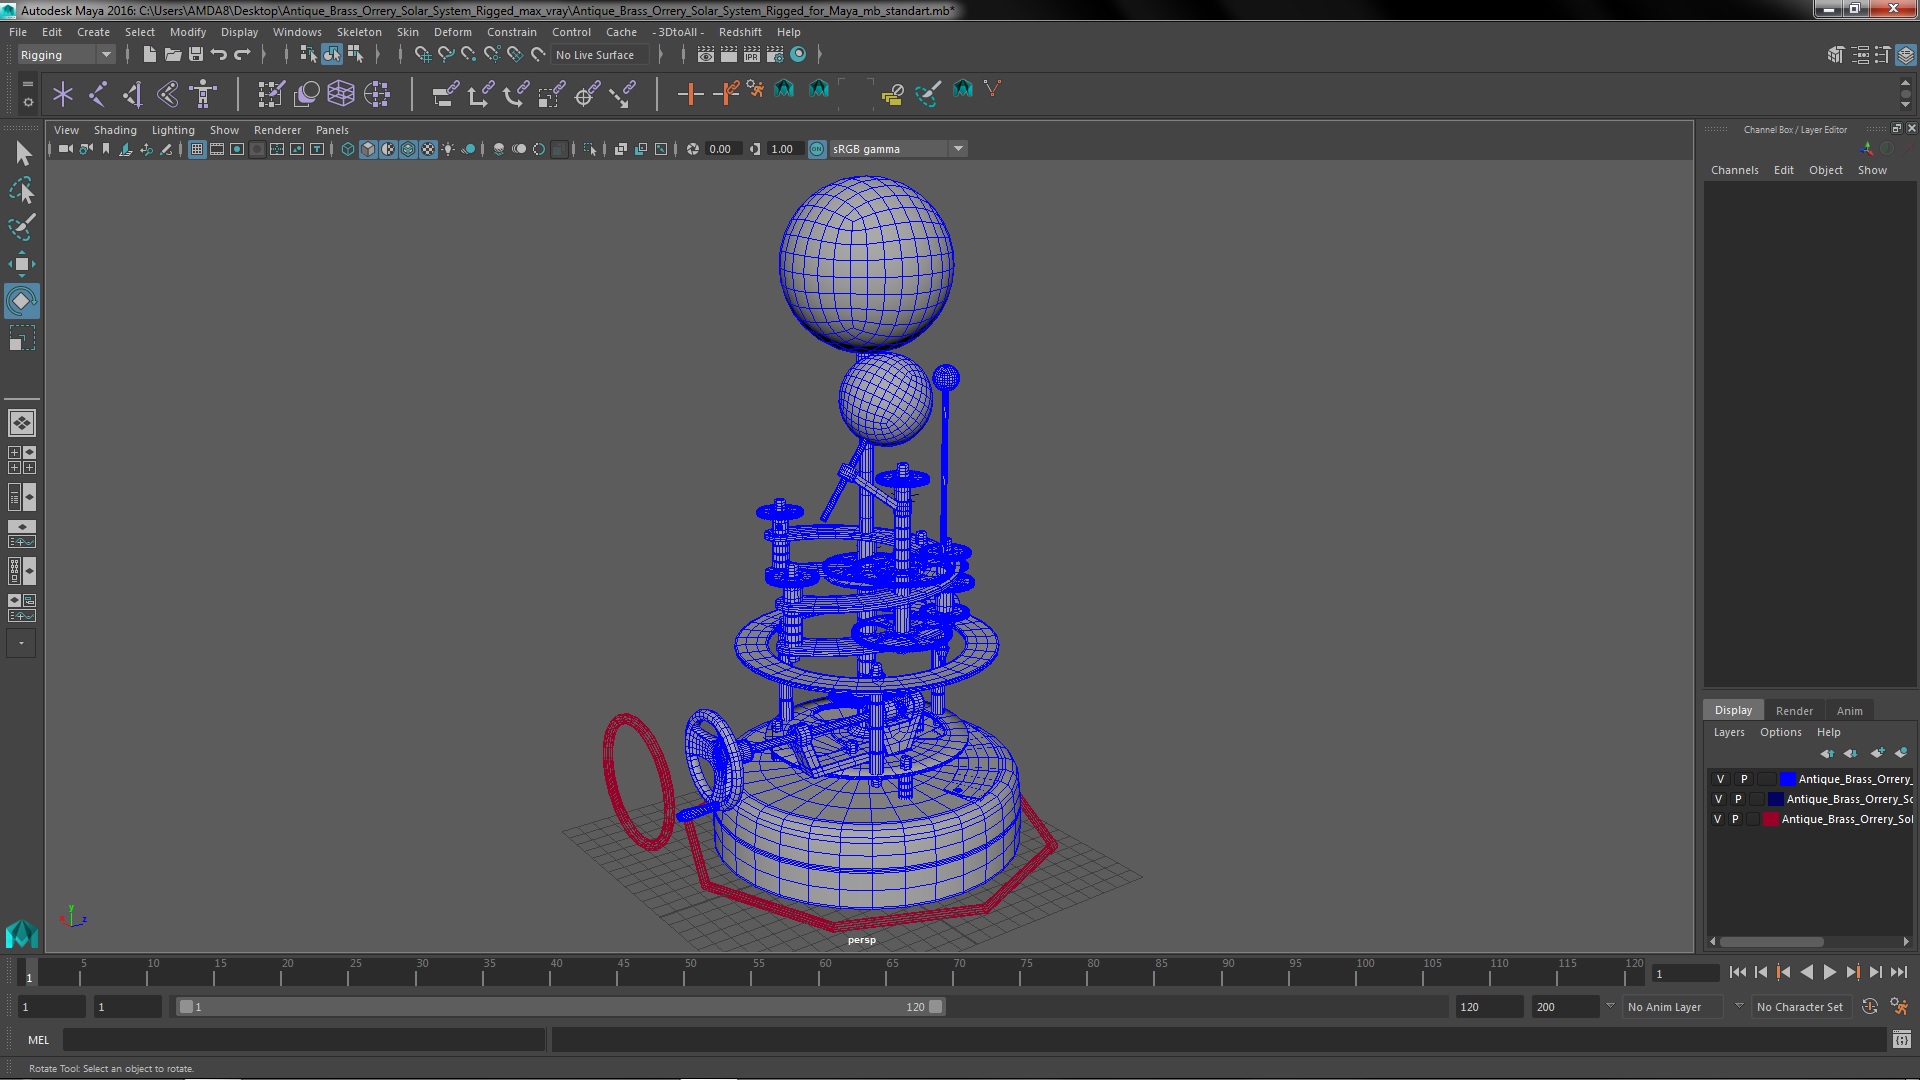Go to start of playback range
Viewport: 1920px width, 1080px height.
pos(1737,972)
